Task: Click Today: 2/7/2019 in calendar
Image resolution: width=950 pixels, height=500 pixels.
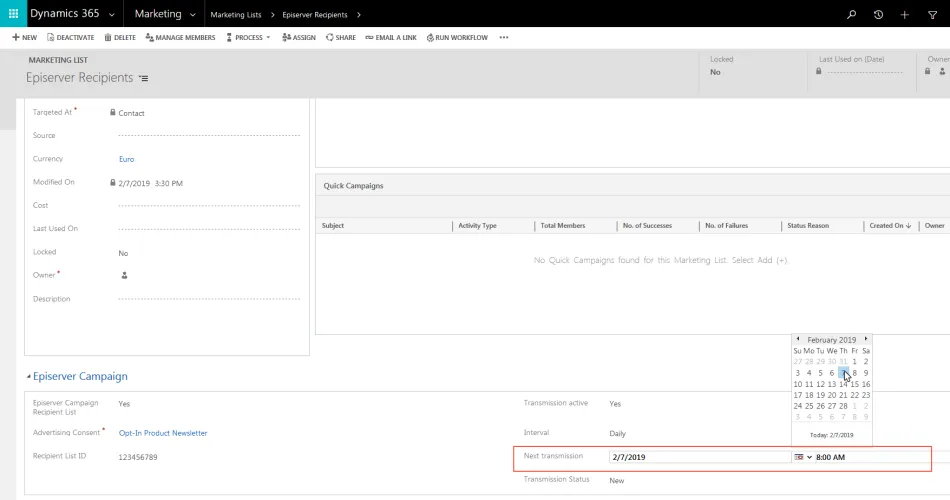Action: click(832, 435)
